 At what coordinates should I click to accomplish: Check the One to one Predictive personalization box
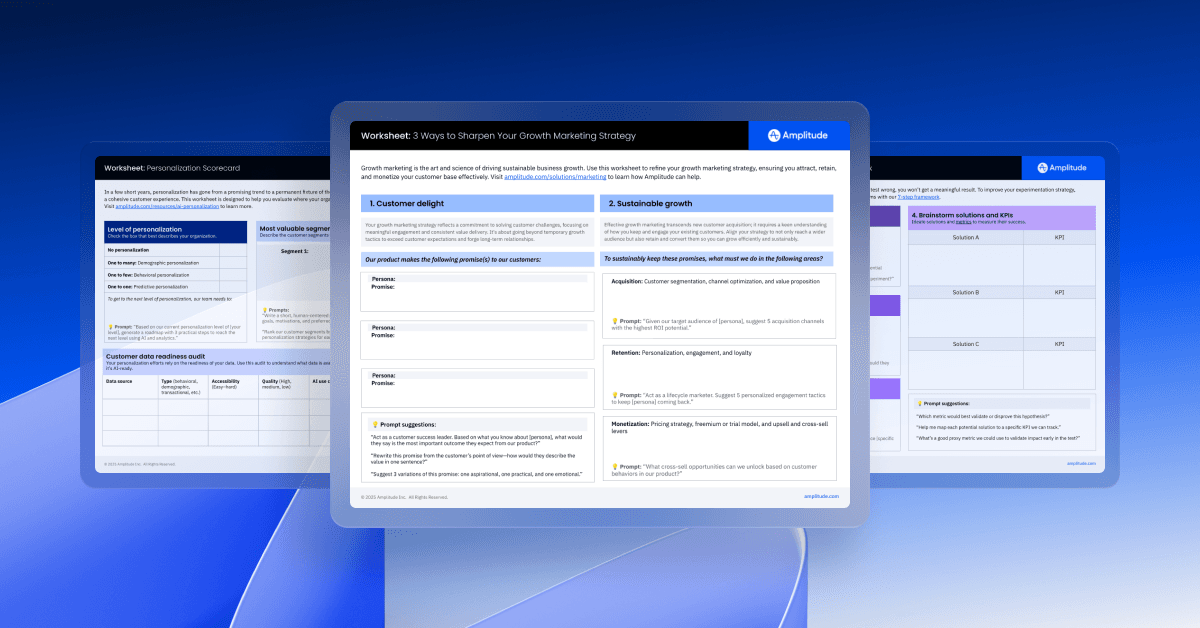tap(233, 285)
